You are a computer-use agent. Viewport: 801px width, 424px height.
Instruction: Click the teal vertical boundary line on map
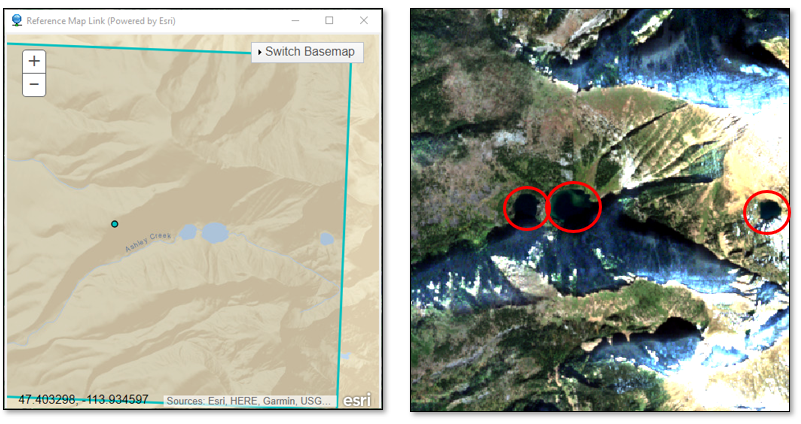(x=346, y=230)
